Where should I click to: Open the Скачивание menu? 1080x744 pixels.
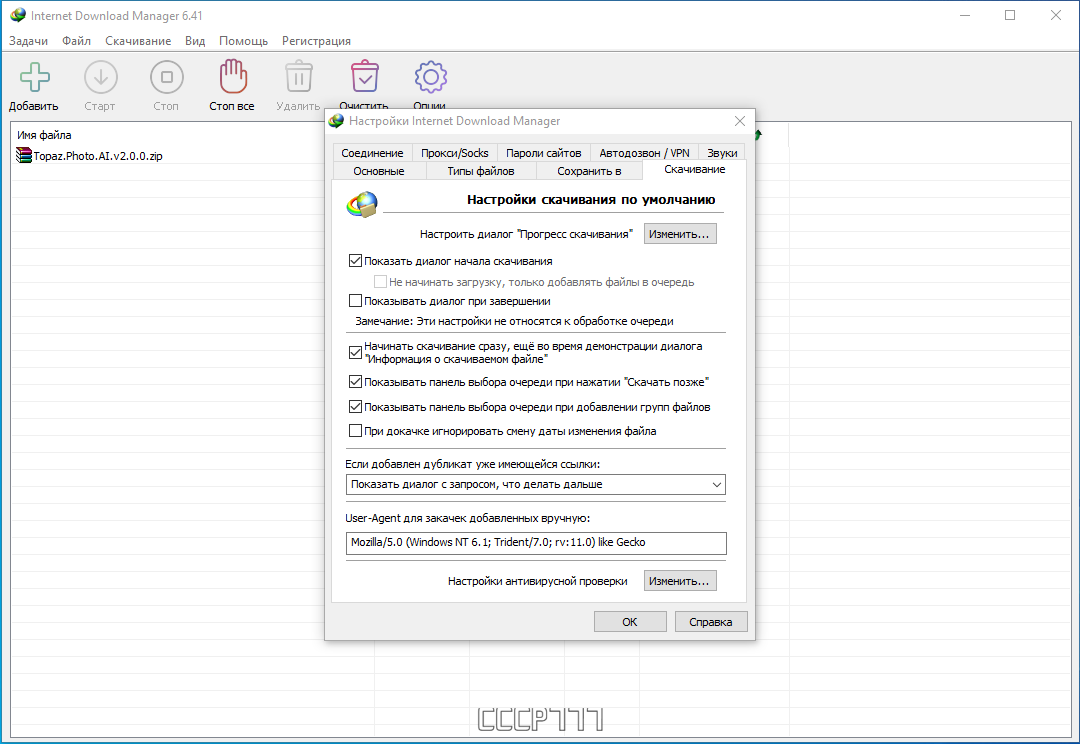click(x=138, y=41)
